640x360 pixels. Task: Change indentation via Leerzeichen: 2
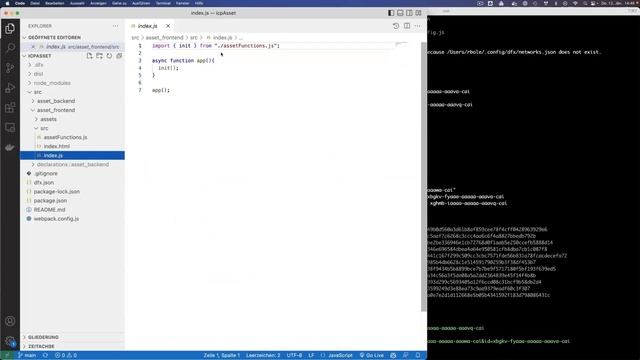pos(263,356)
